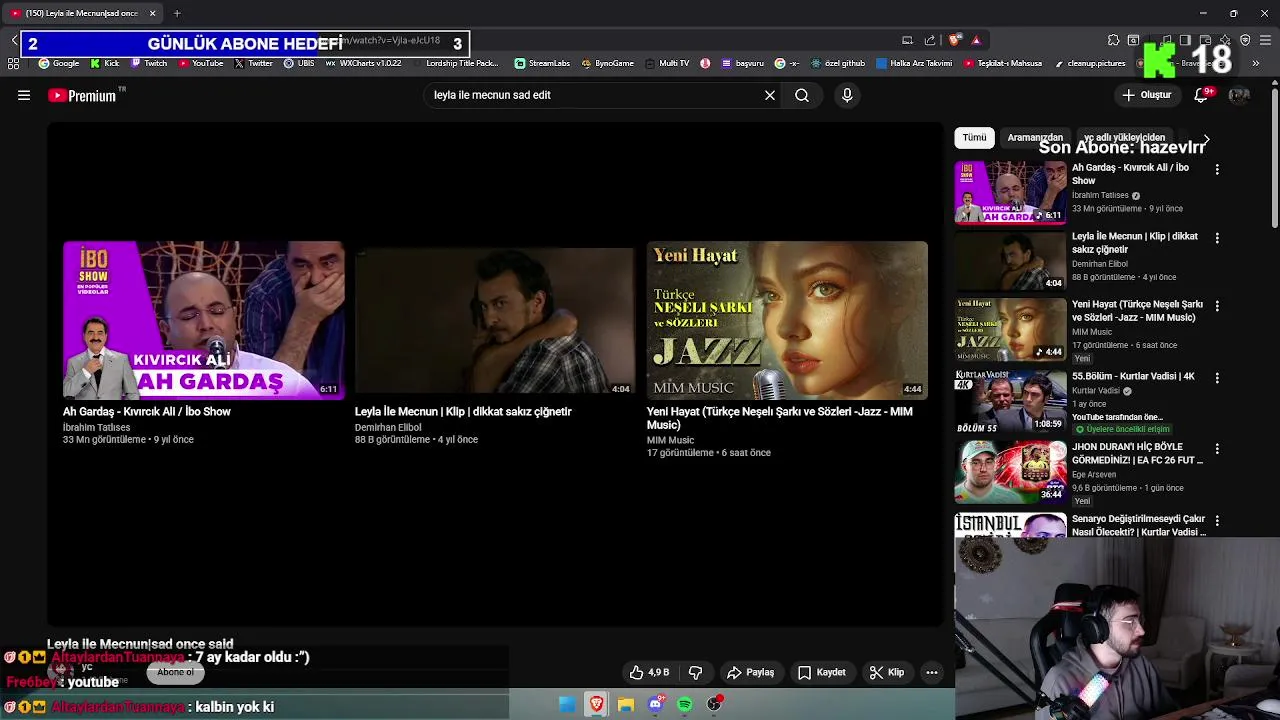Open Twitter bookmark in bookmarks bar

click(254, 63)
